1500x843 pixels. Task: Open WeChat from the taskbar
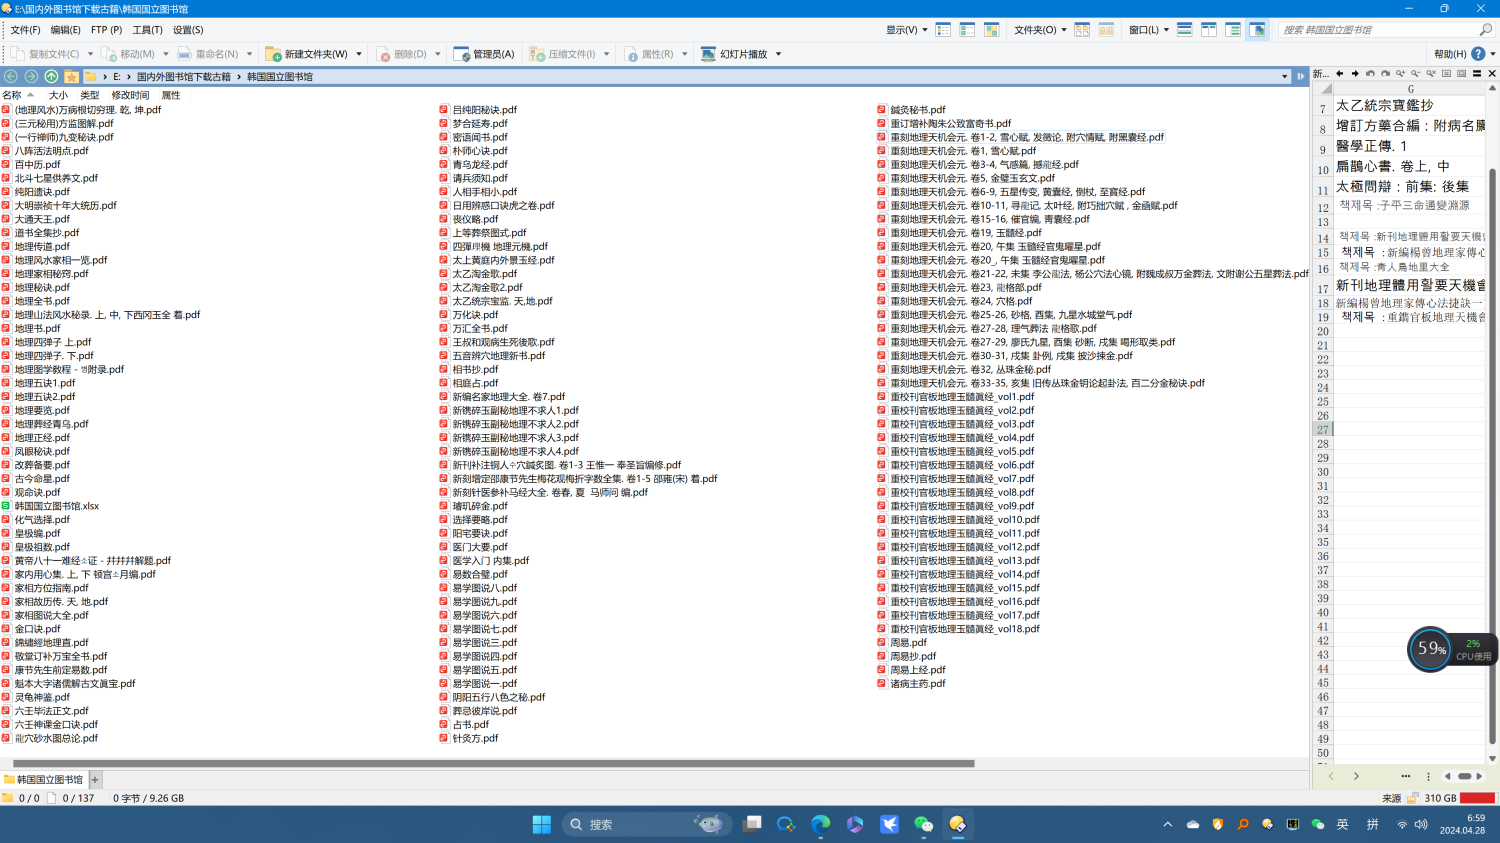pyautogui.click(x=923, y=824)
